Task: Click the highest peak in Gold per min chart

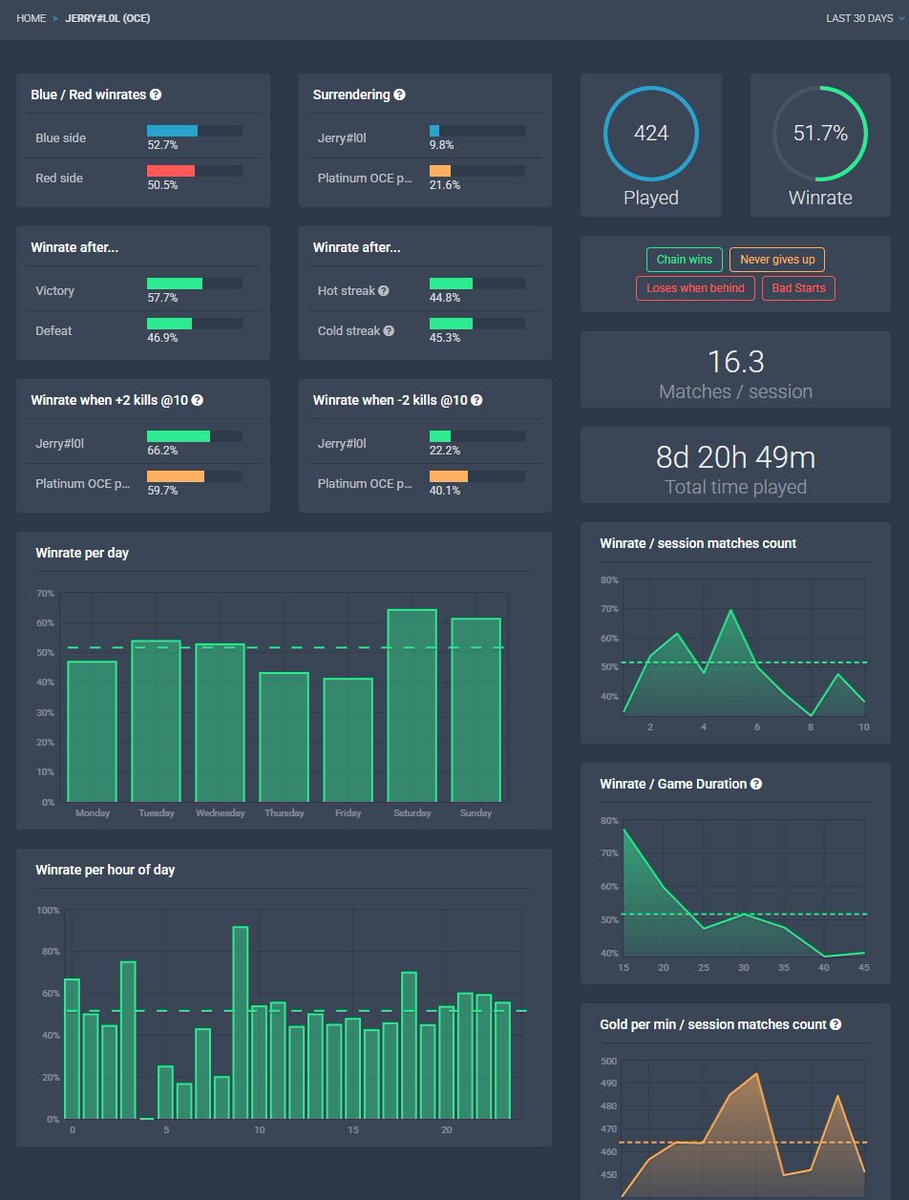Action: (x=756, y=1074)
